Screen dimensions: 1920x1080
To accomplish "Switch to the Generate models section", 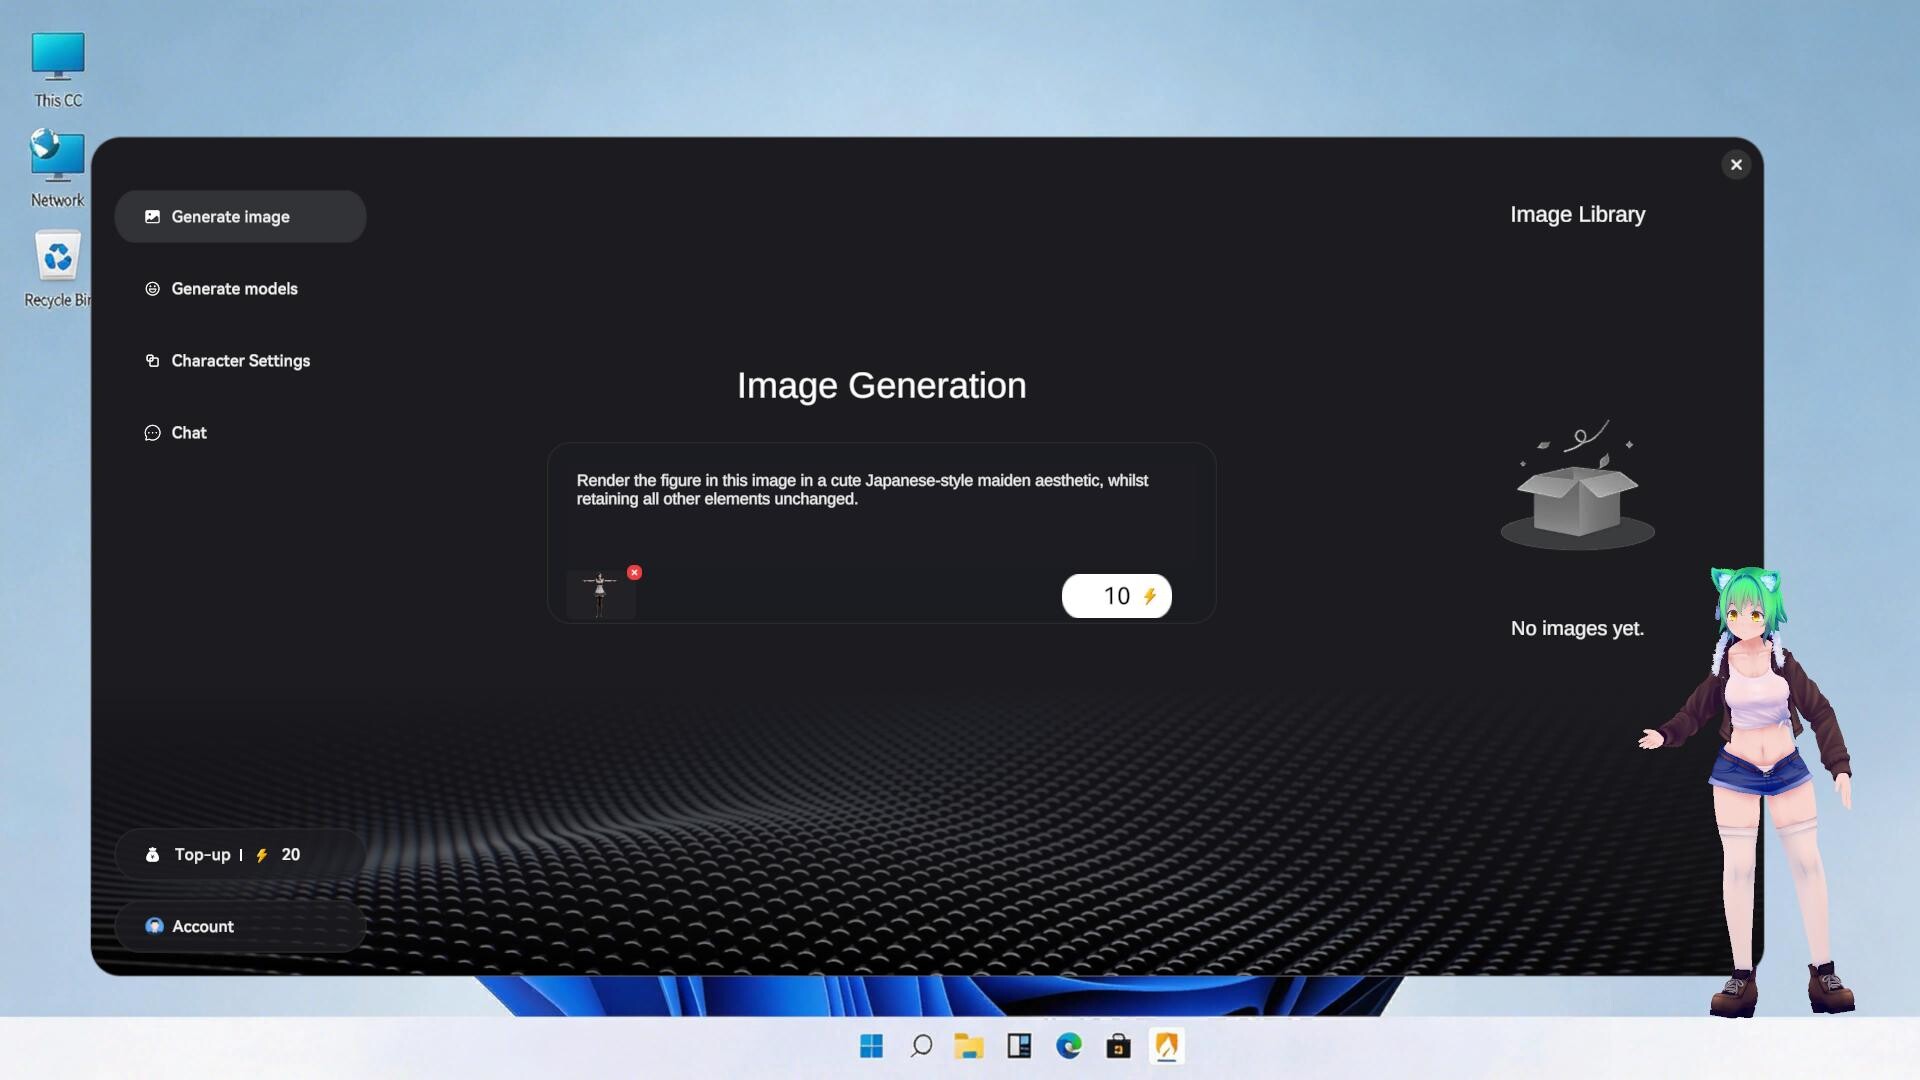I will [x=234, y=288].
